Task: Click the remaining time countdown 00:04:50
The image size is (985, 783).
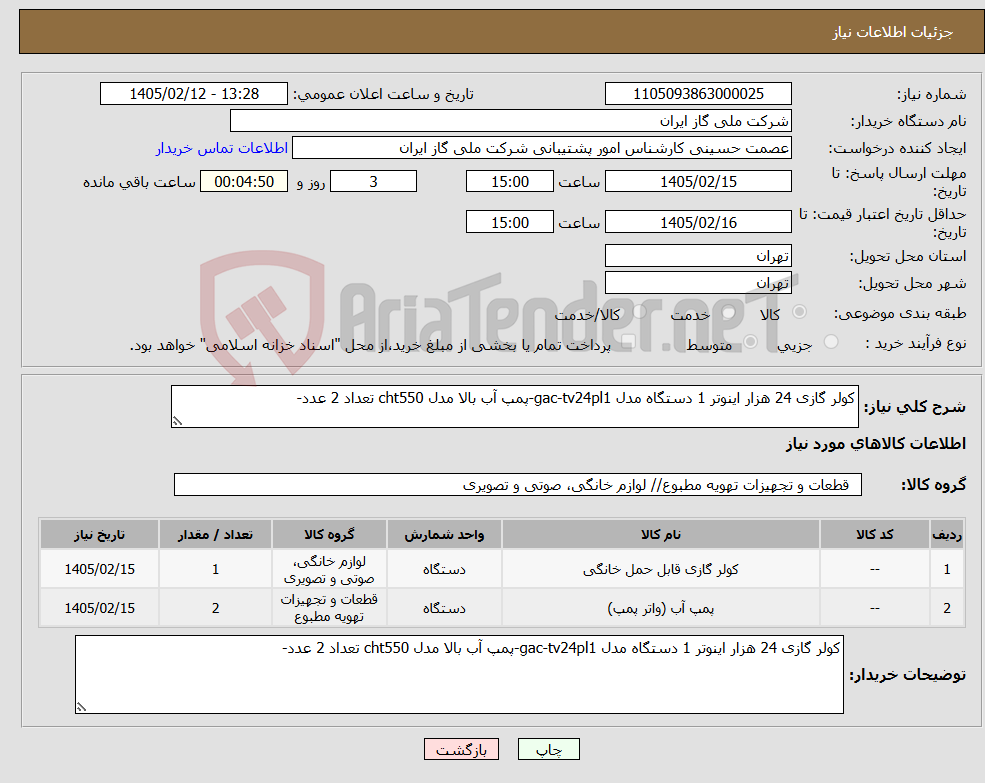Action: click(x=244, y=182)
